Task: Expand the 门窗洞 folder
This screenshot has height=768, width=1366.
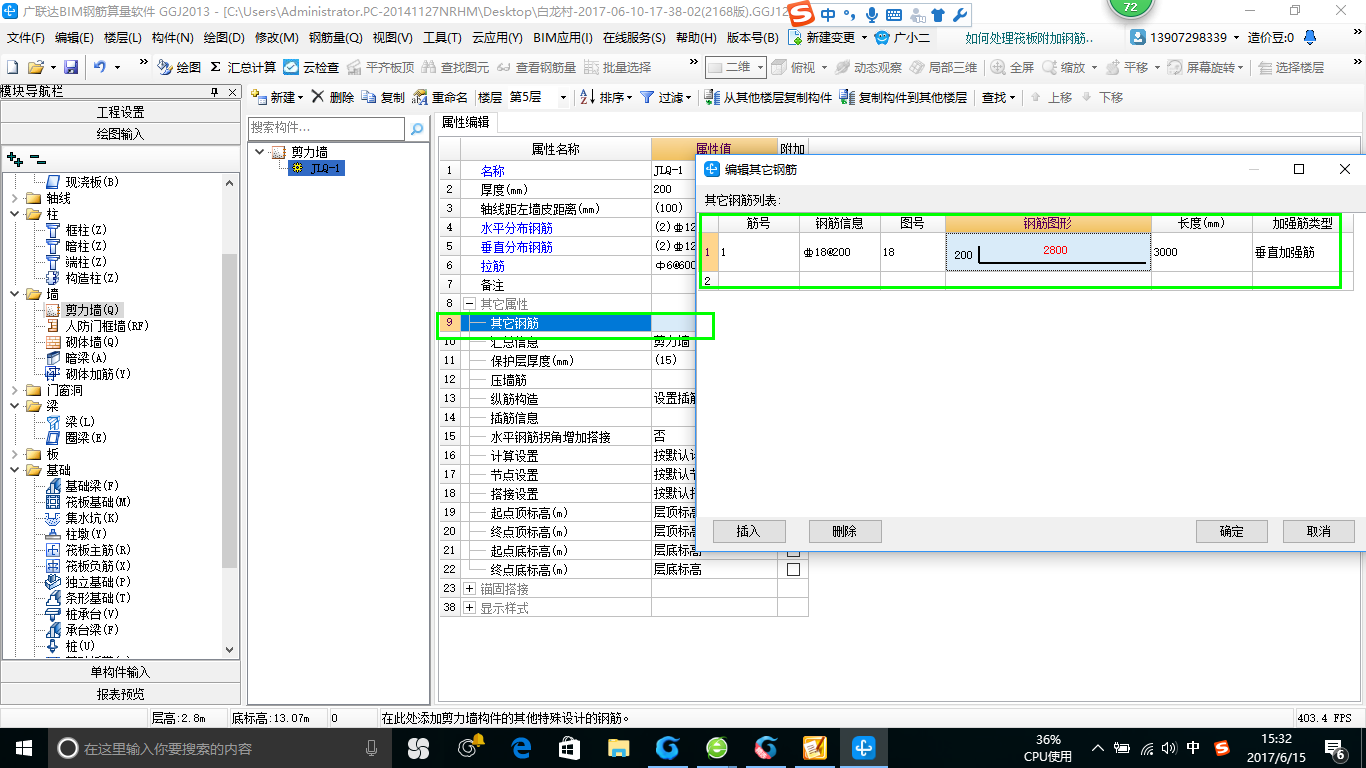Action: 14,390
